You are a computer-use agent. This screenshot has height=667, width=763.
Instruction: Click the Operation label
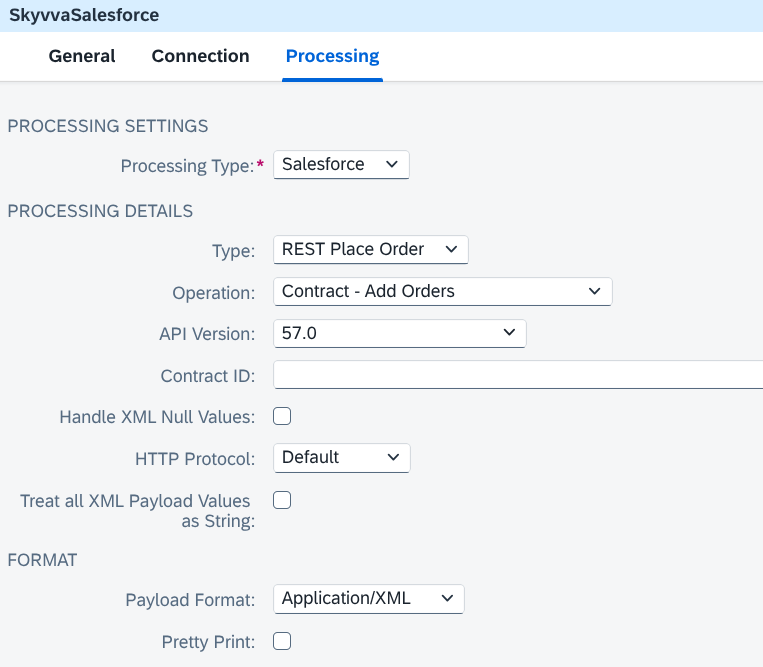pyautogui.click(x=214, y=293)
